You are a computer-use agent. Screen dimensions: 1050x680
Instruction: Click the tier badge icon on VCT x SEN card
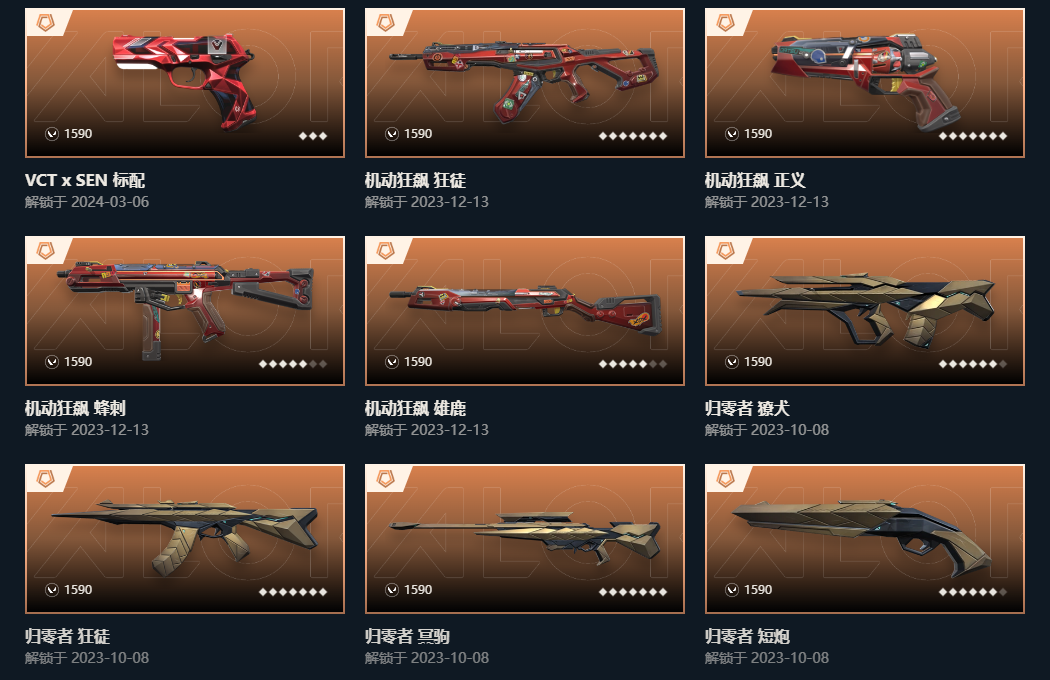46,23
